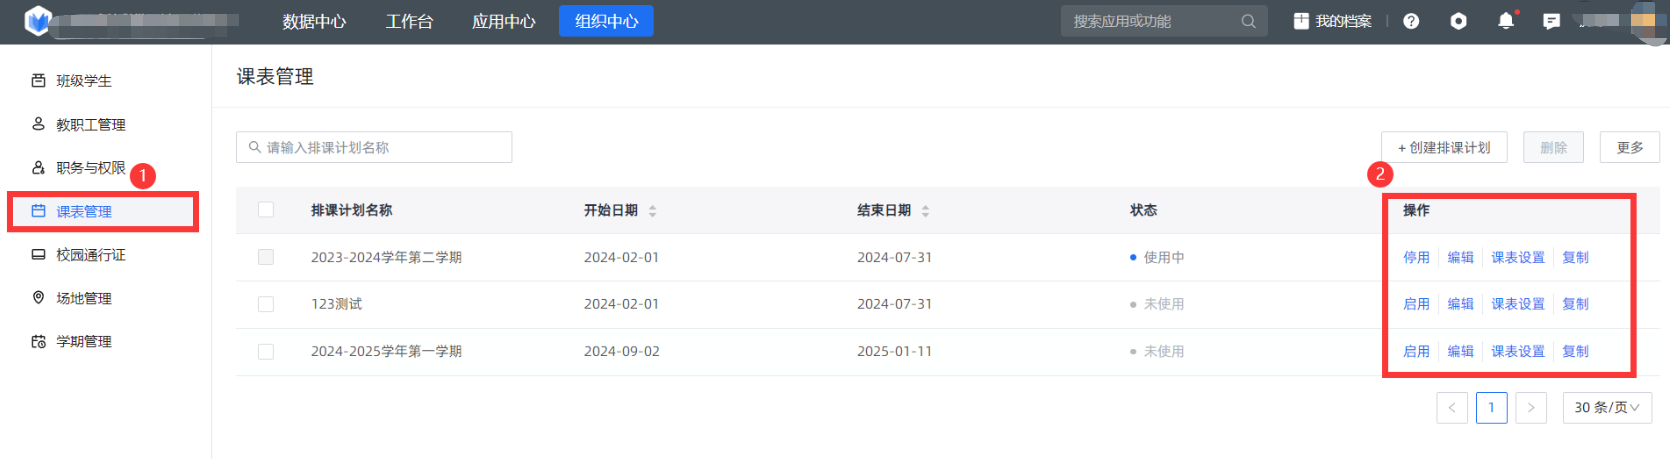This screenshot has height=459, width=1670.
Task: Sort by 结束日期 using the sort arrows
Action: pos(926,211)
